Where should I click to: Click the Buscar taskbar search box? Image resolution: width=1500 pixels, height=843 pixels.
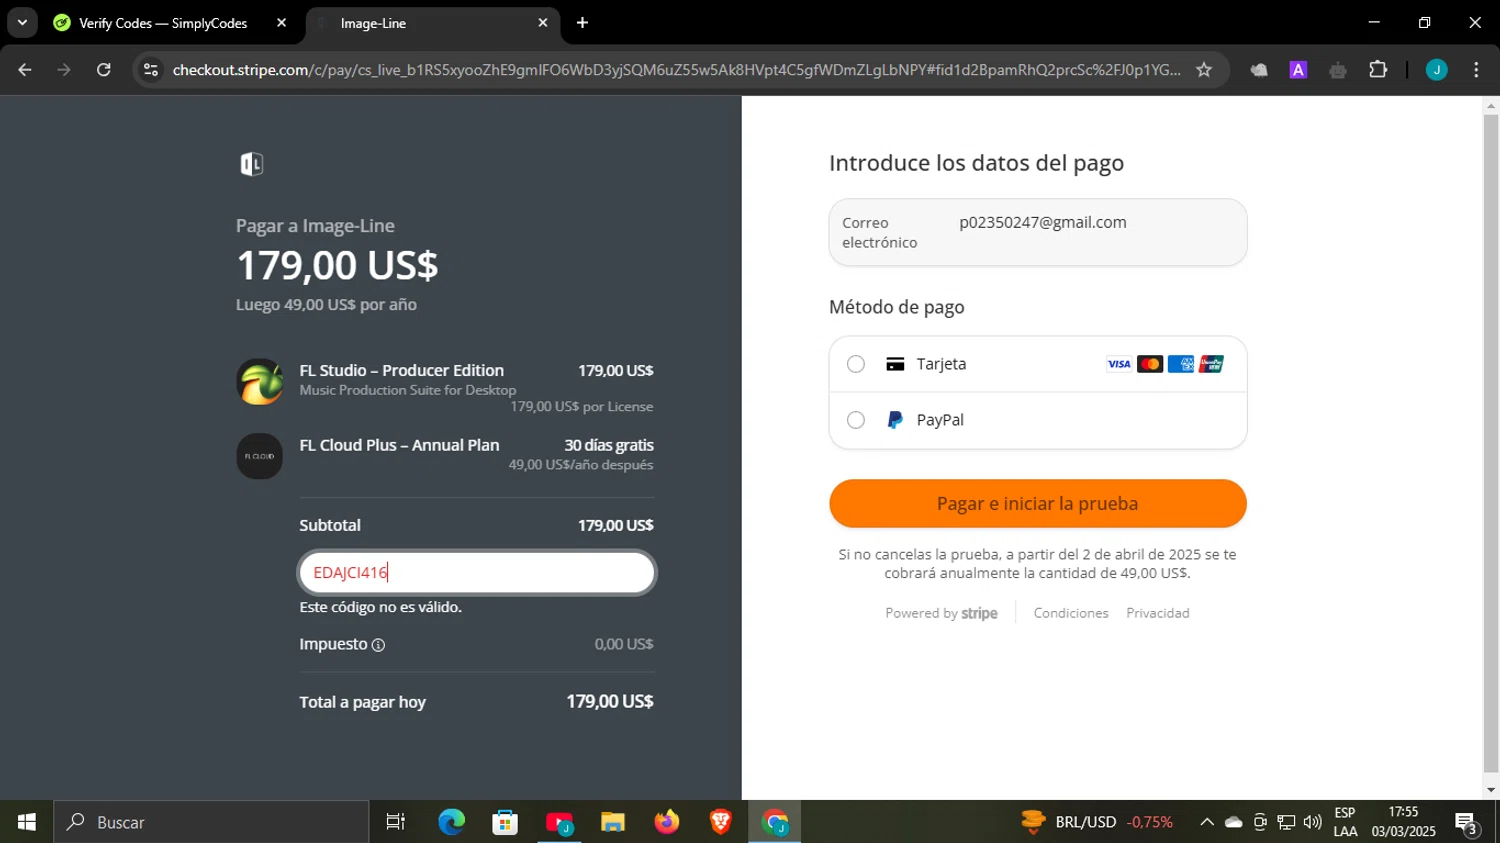[x=211, y=822]
